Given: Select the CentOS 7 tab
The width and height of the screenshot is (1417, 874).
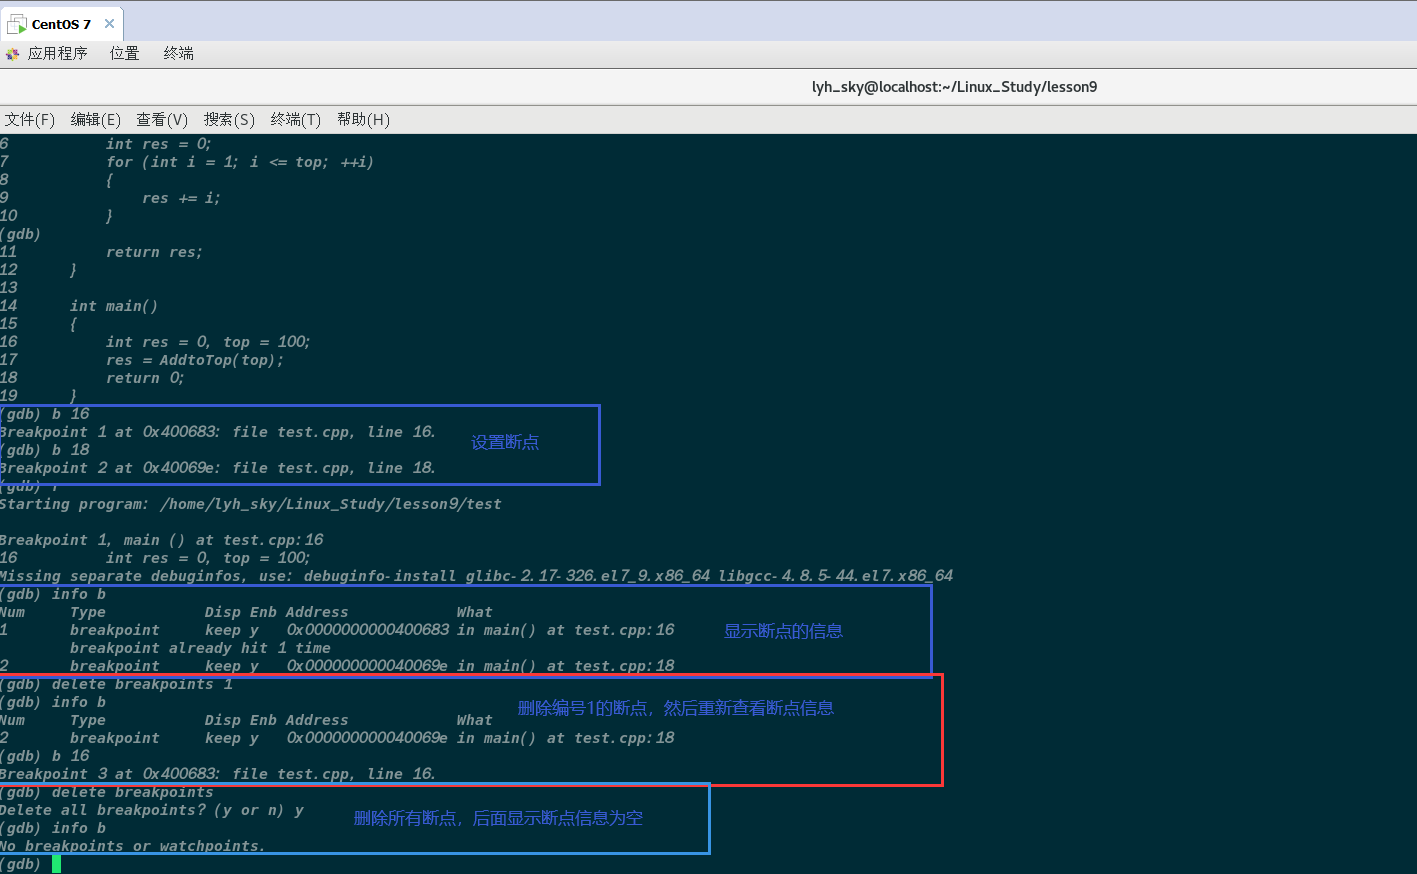Looking at the screenshot, I should (62, 23).
